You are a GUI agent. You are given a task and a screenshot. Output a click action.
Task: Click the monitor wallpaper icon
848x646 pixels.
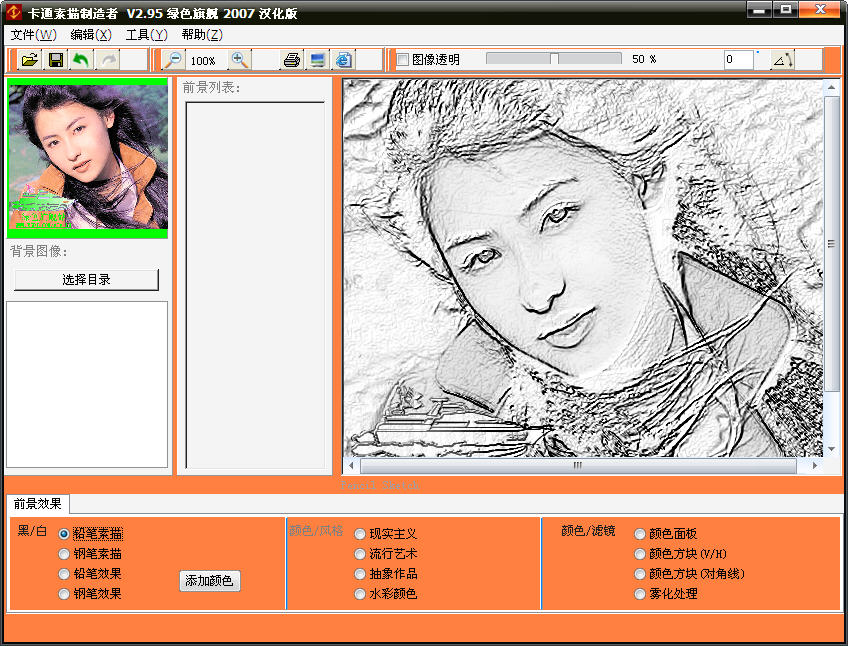pos(318,60)
